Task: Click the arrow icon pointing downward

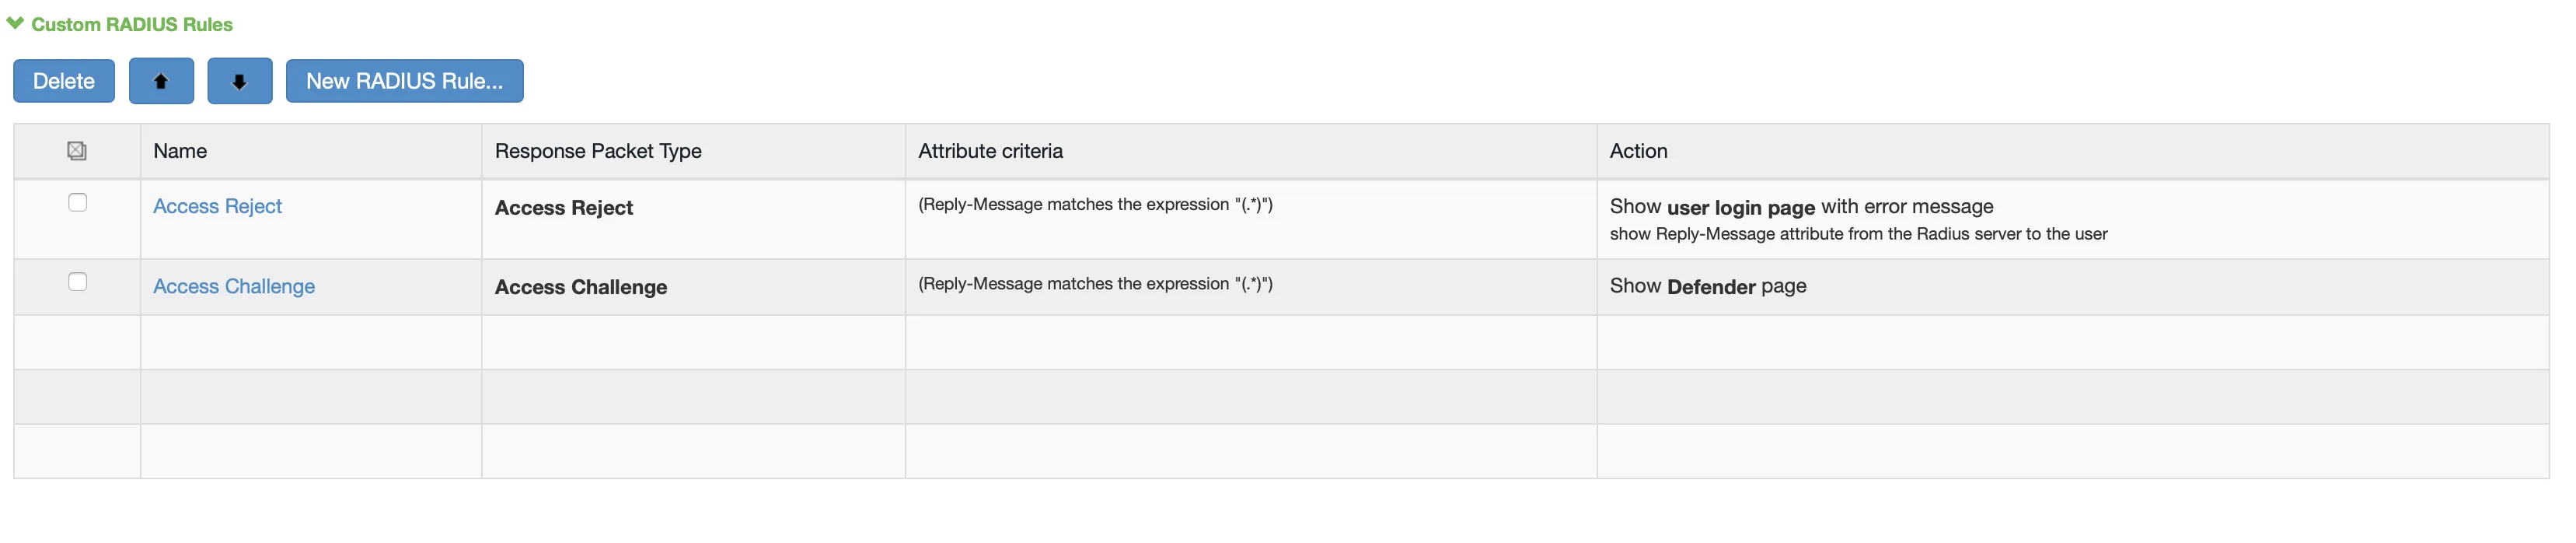Action: [239, 81]
